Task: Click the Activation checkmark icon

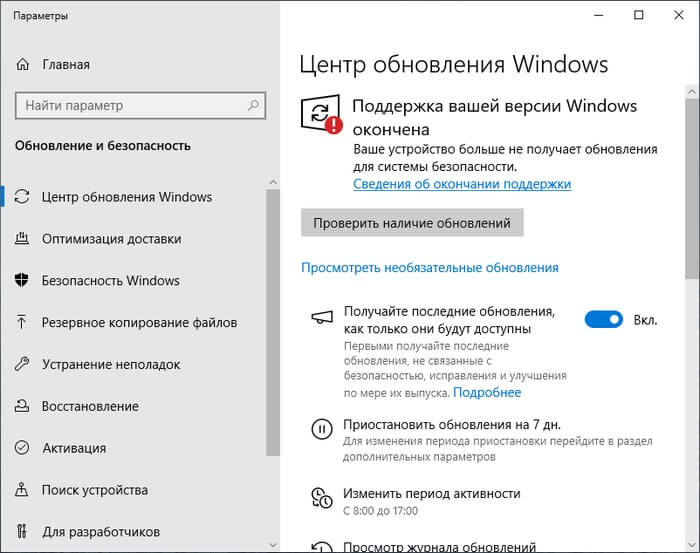Action: click(x=23, y=448)
